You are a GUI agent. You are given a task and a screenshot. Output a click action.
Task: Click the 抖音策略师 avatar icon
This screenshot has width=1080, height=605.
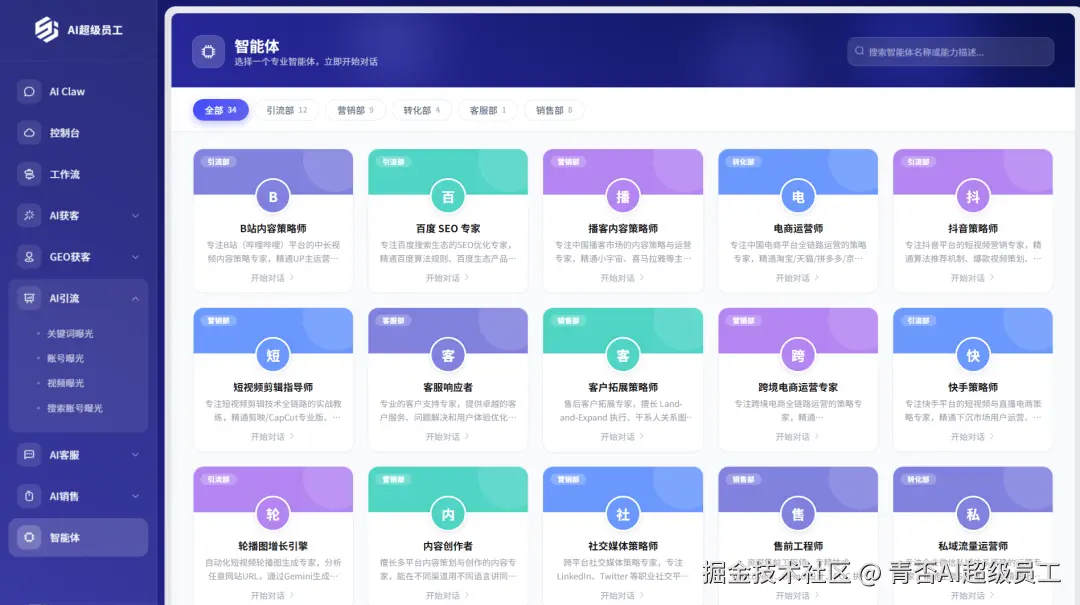973,196
